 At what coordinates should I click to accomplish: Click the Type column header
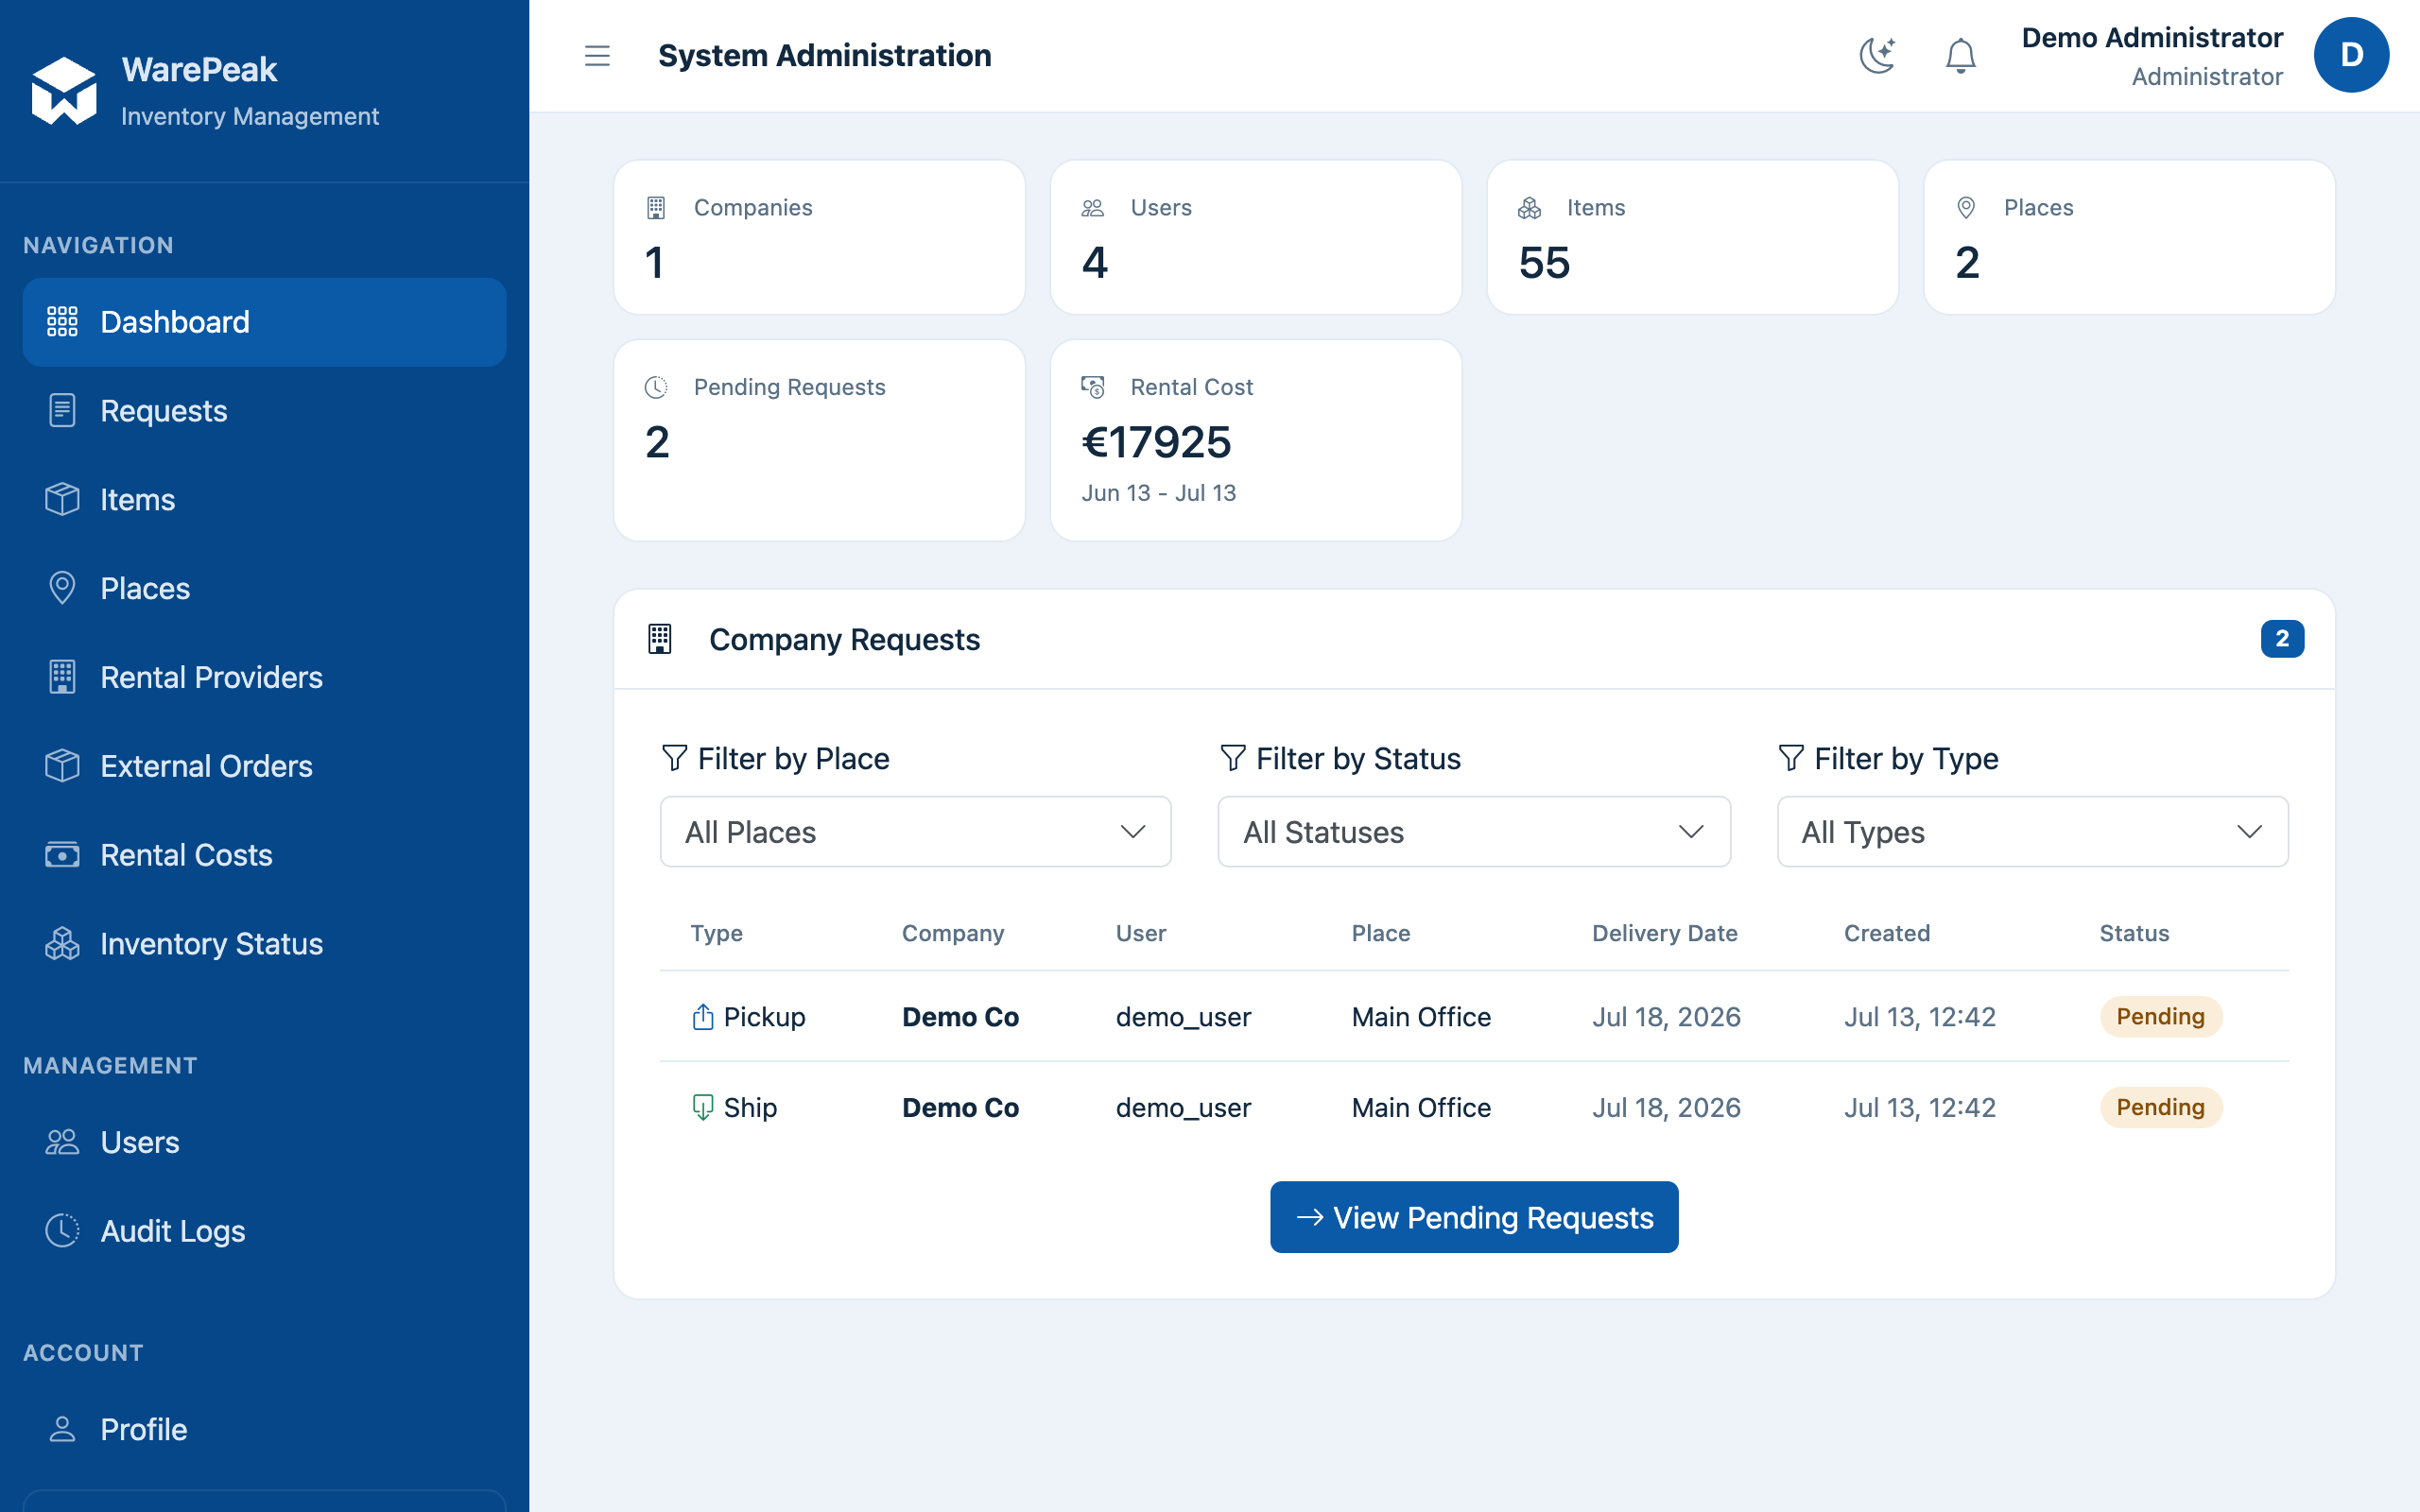pyautogui.click(x=716, y=933)
